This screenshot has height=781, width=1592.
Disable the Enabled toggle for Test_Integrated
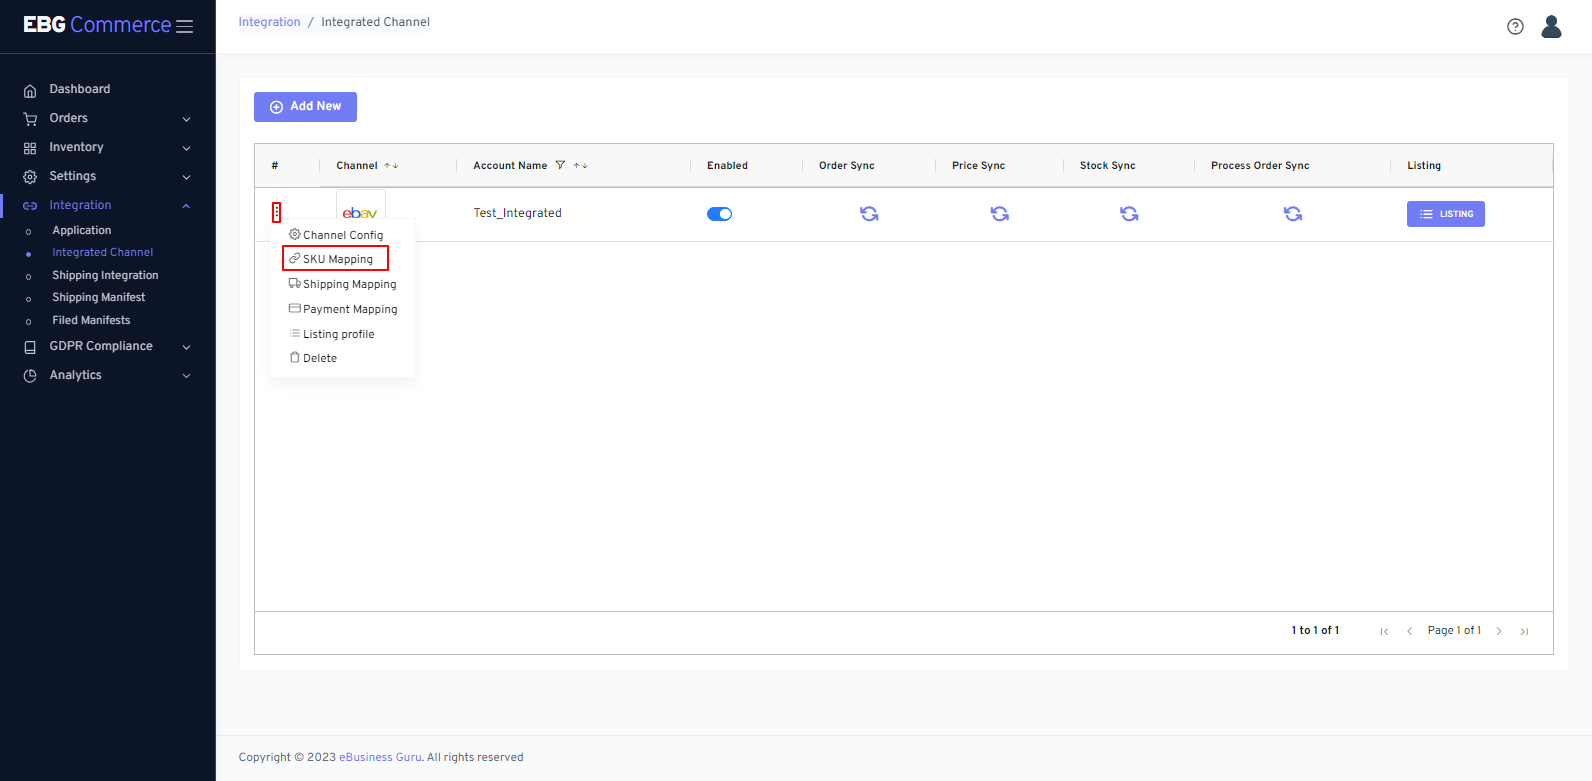[x=719, y=214]
